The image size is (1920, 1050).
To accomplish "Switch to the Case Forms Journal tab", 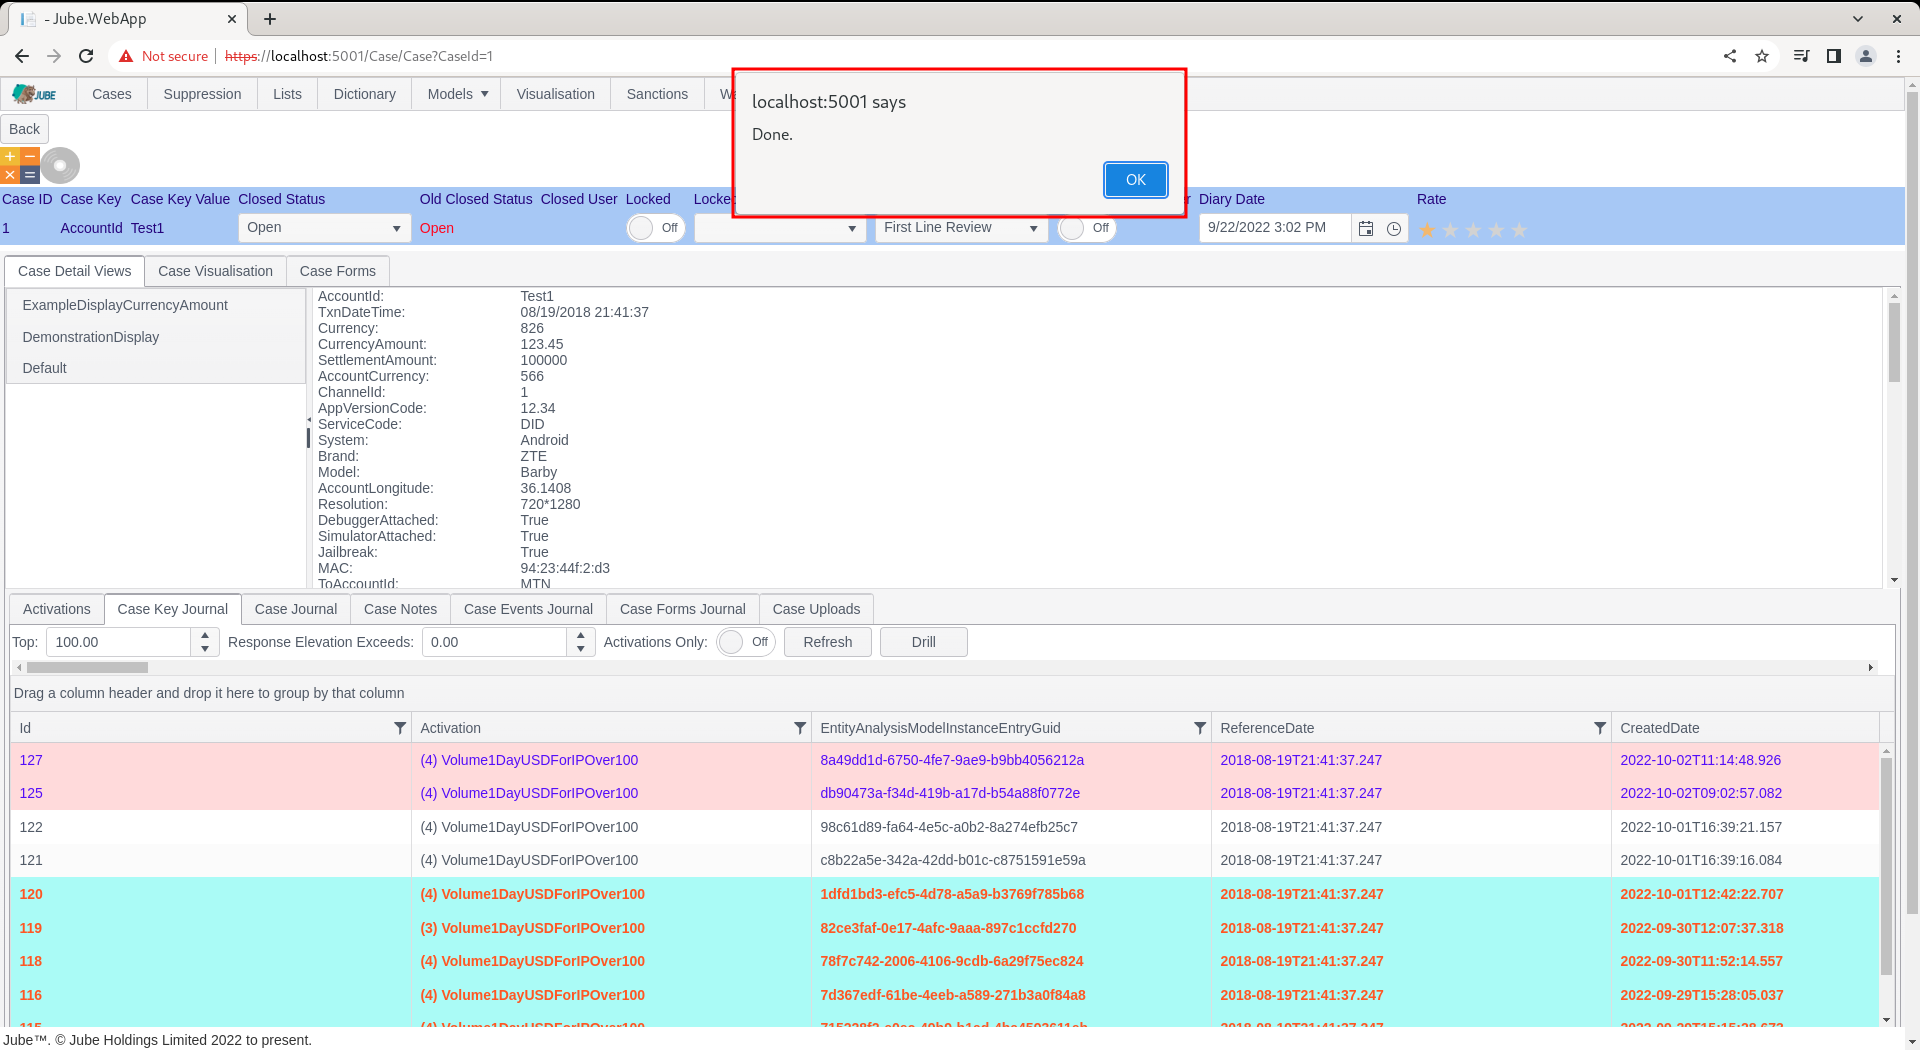I will 683,609.
